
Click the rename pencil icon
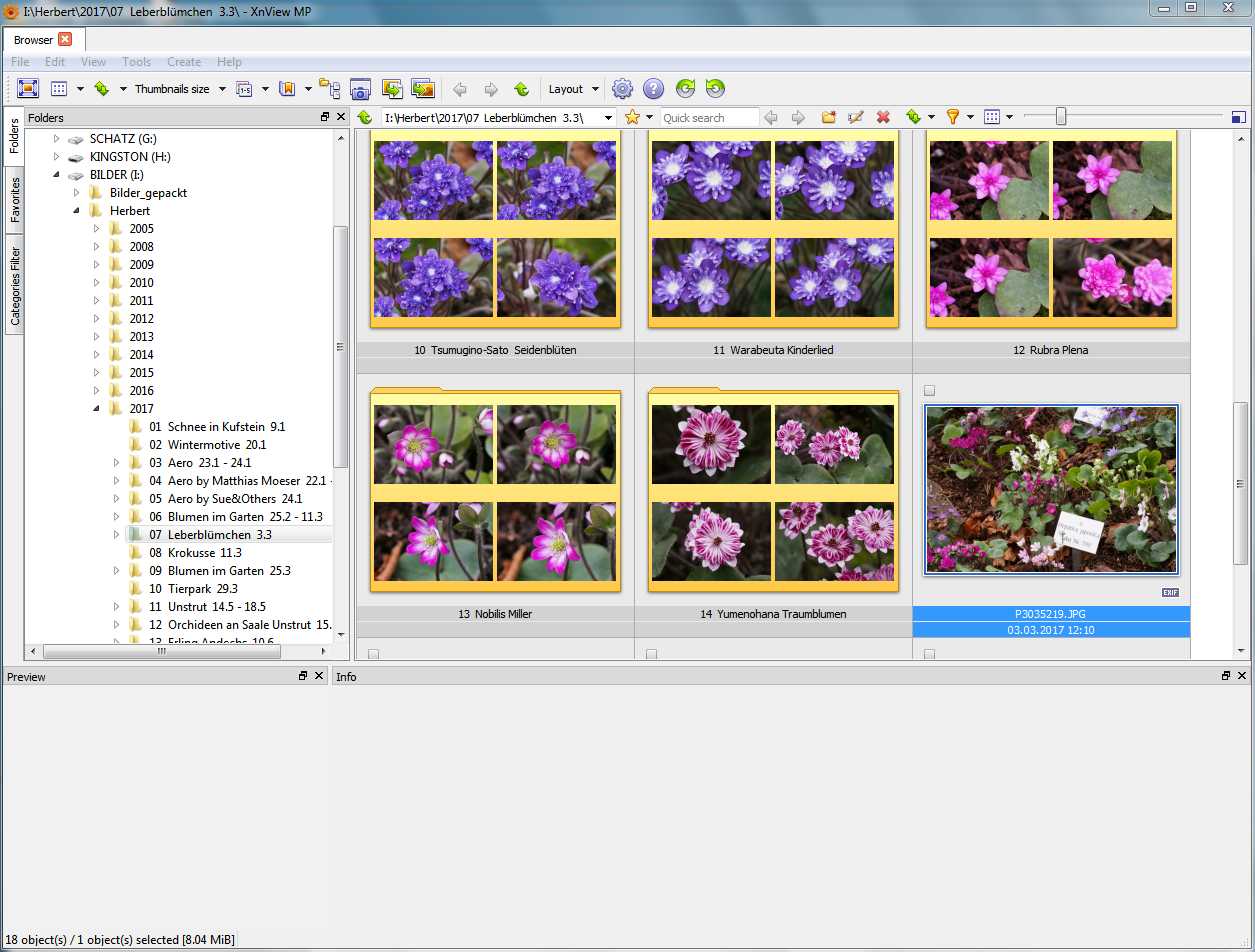click(855, 117)
